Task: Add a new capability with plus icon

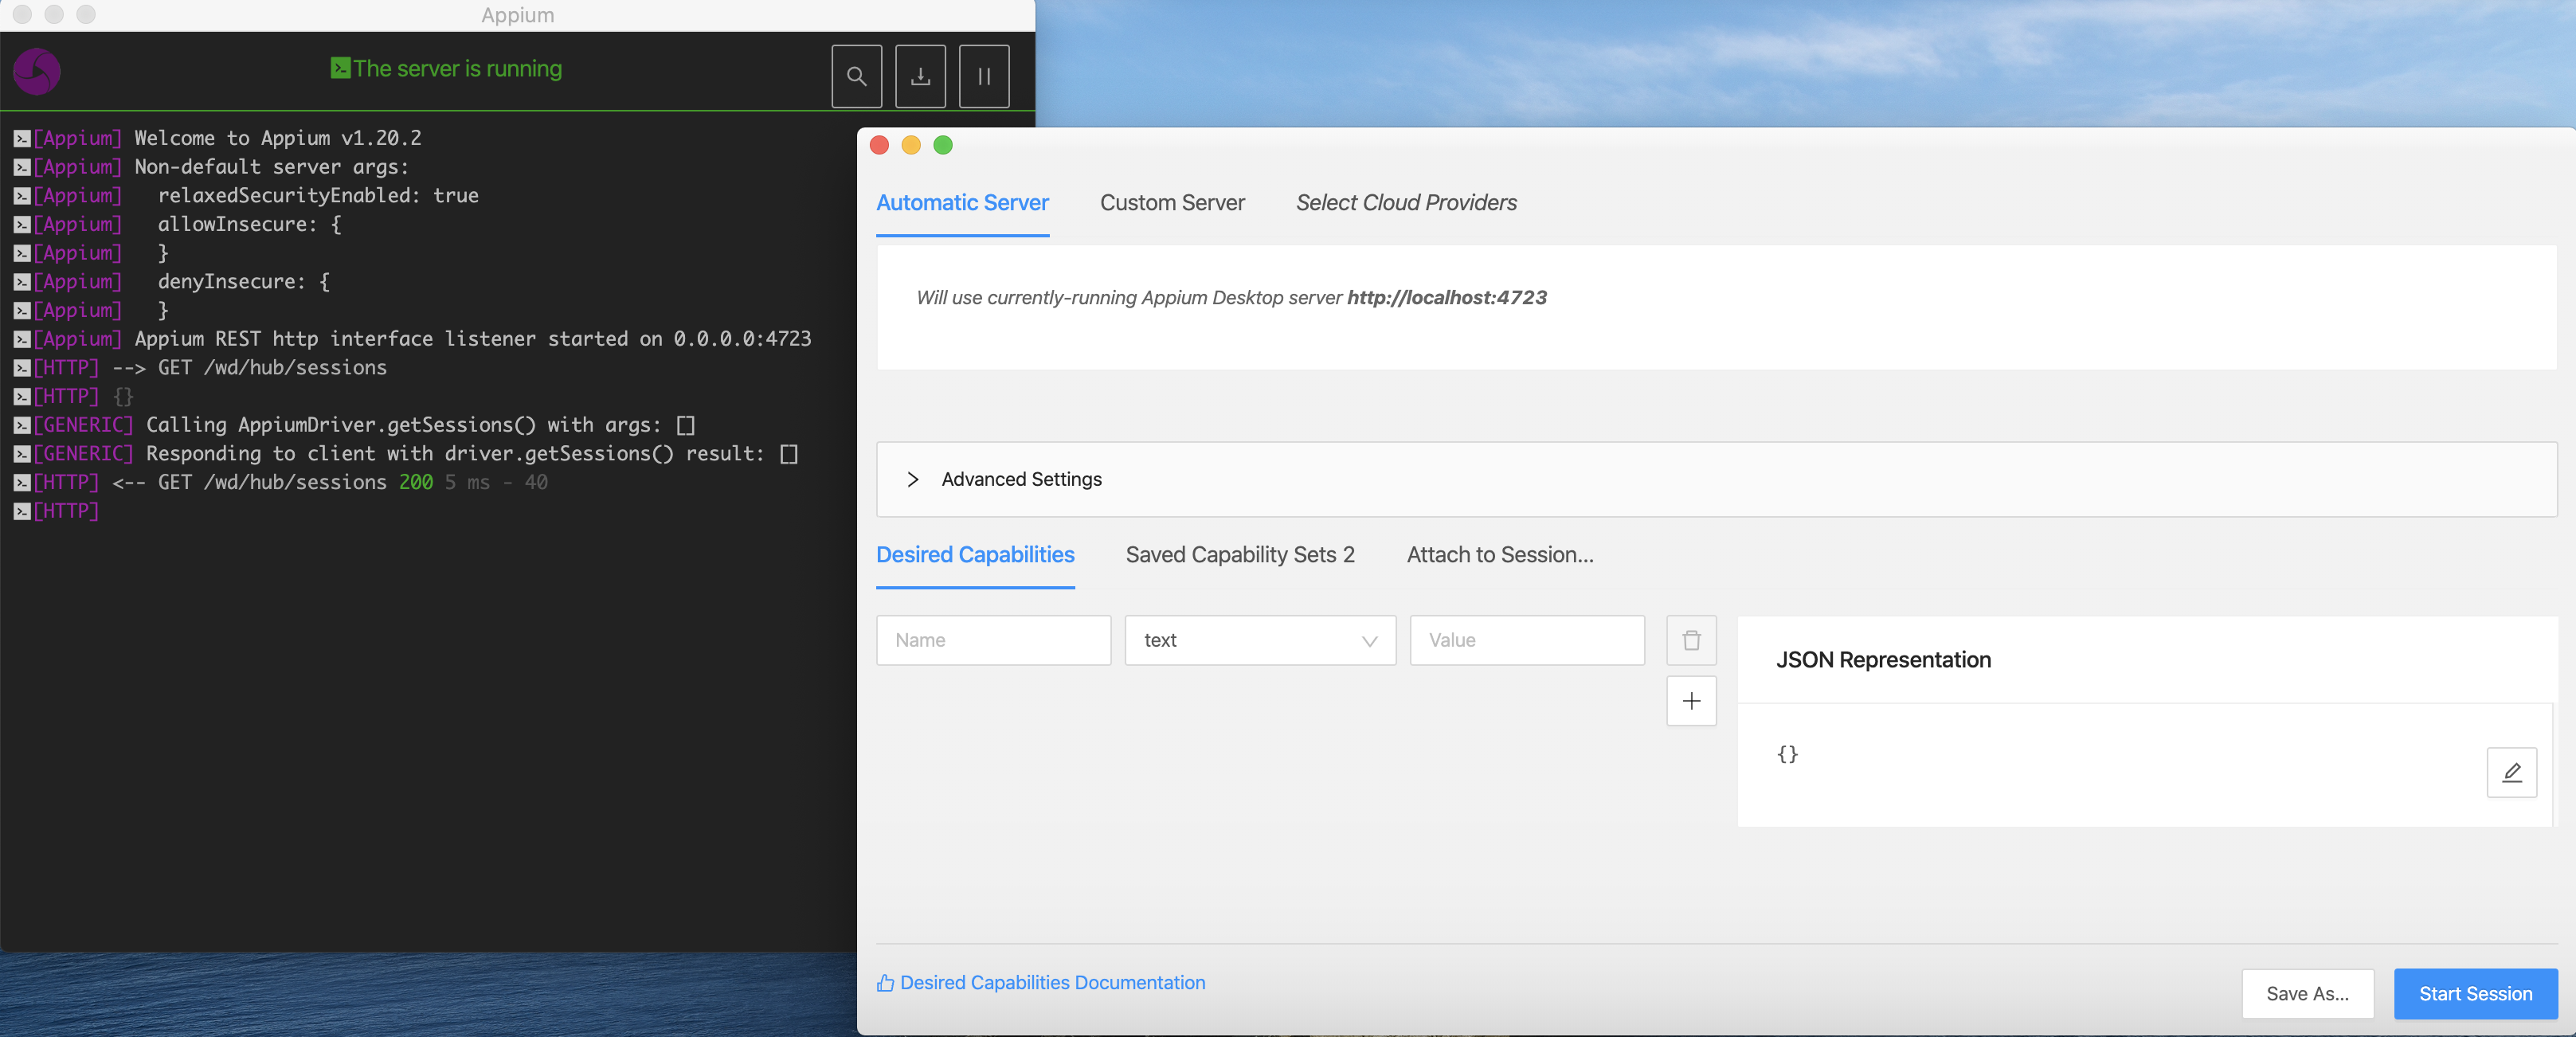Action: click(1691, 701)
